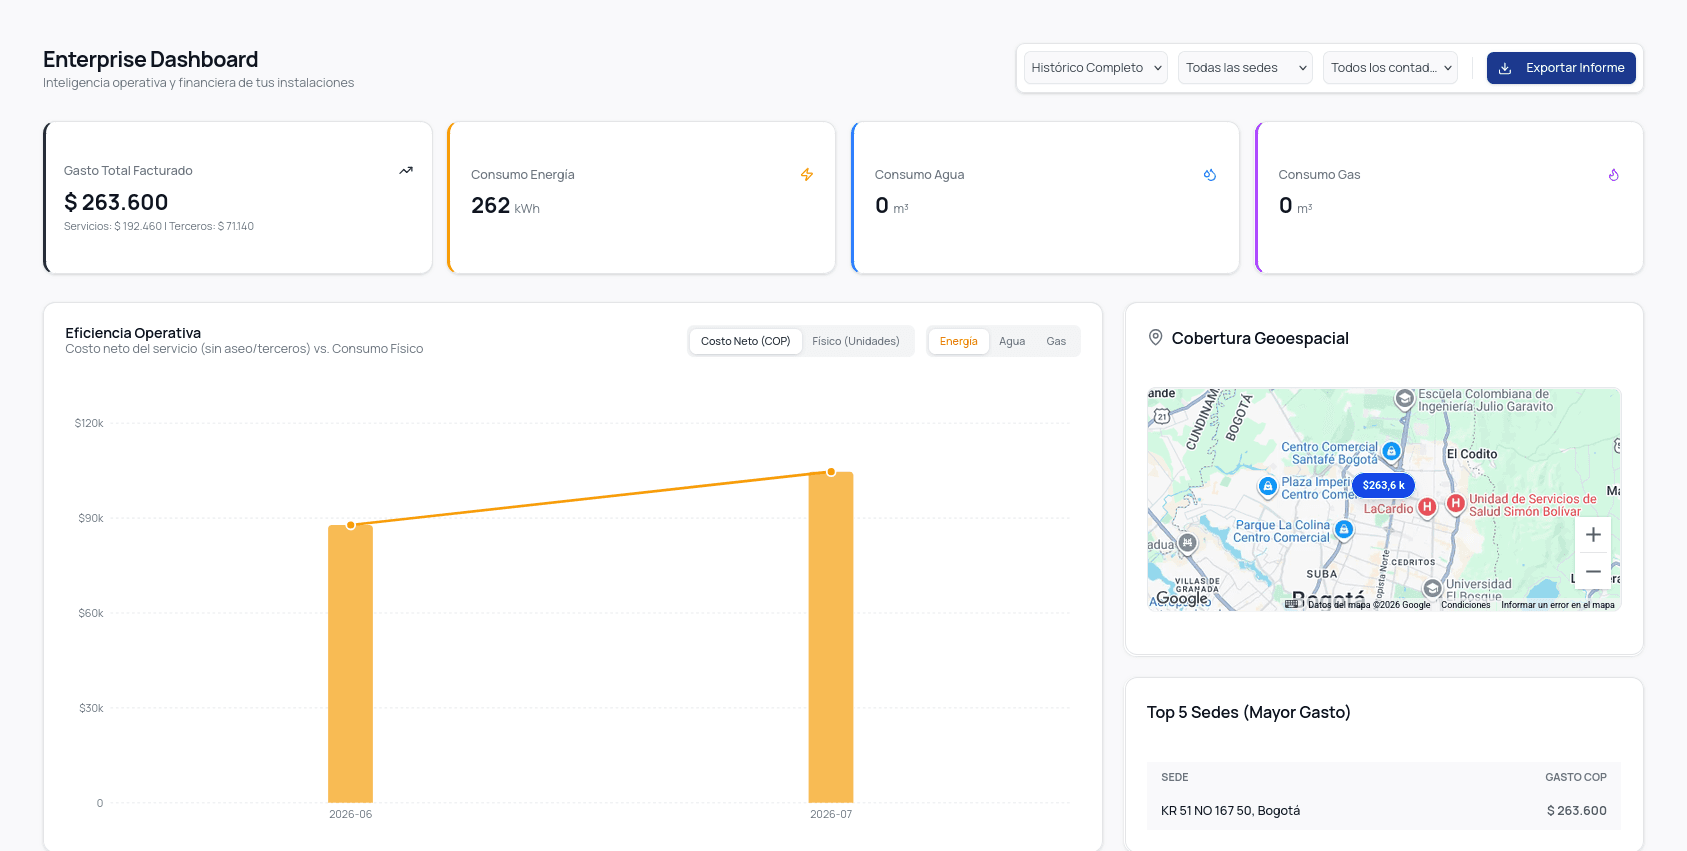The width and height of the screenshot is (1687, 851).
Task: Select the Gas chart tab
Action: point(1056,341)
